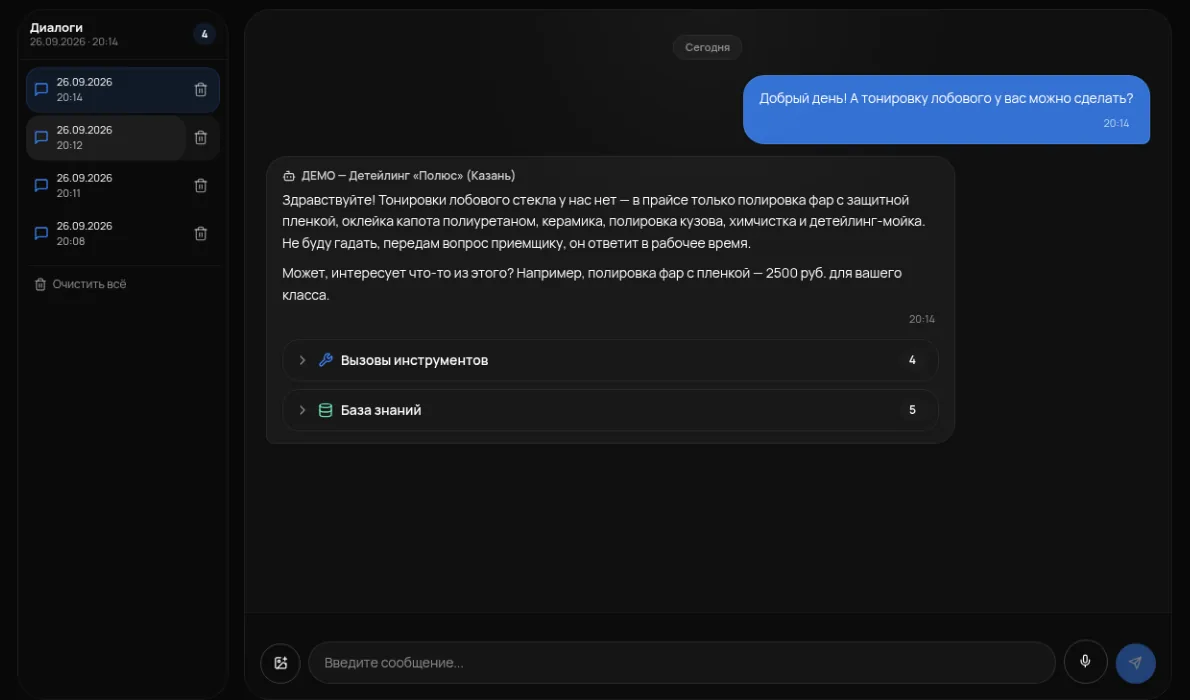Click the knowledge base count '5'
1190x700 pixels.
point(912,410)
